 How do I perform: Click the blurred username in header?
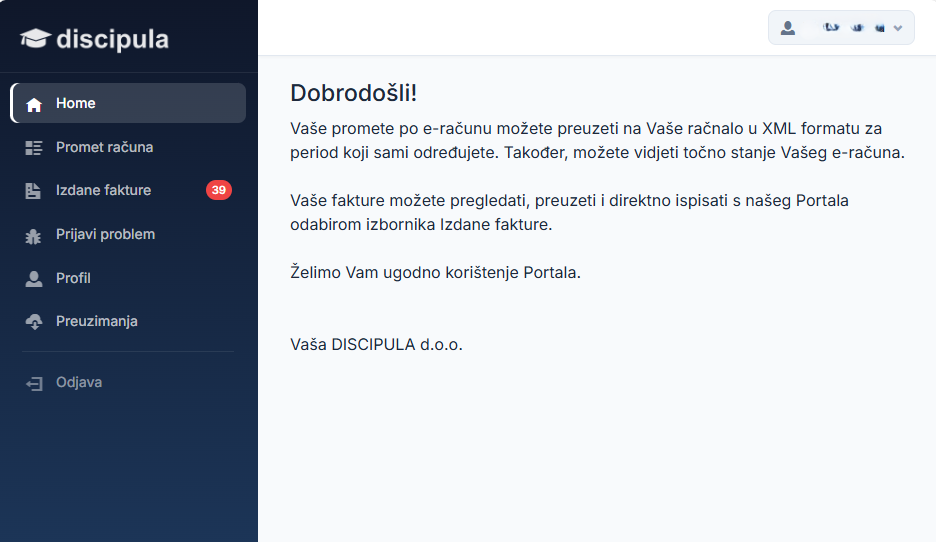[854, 27]
